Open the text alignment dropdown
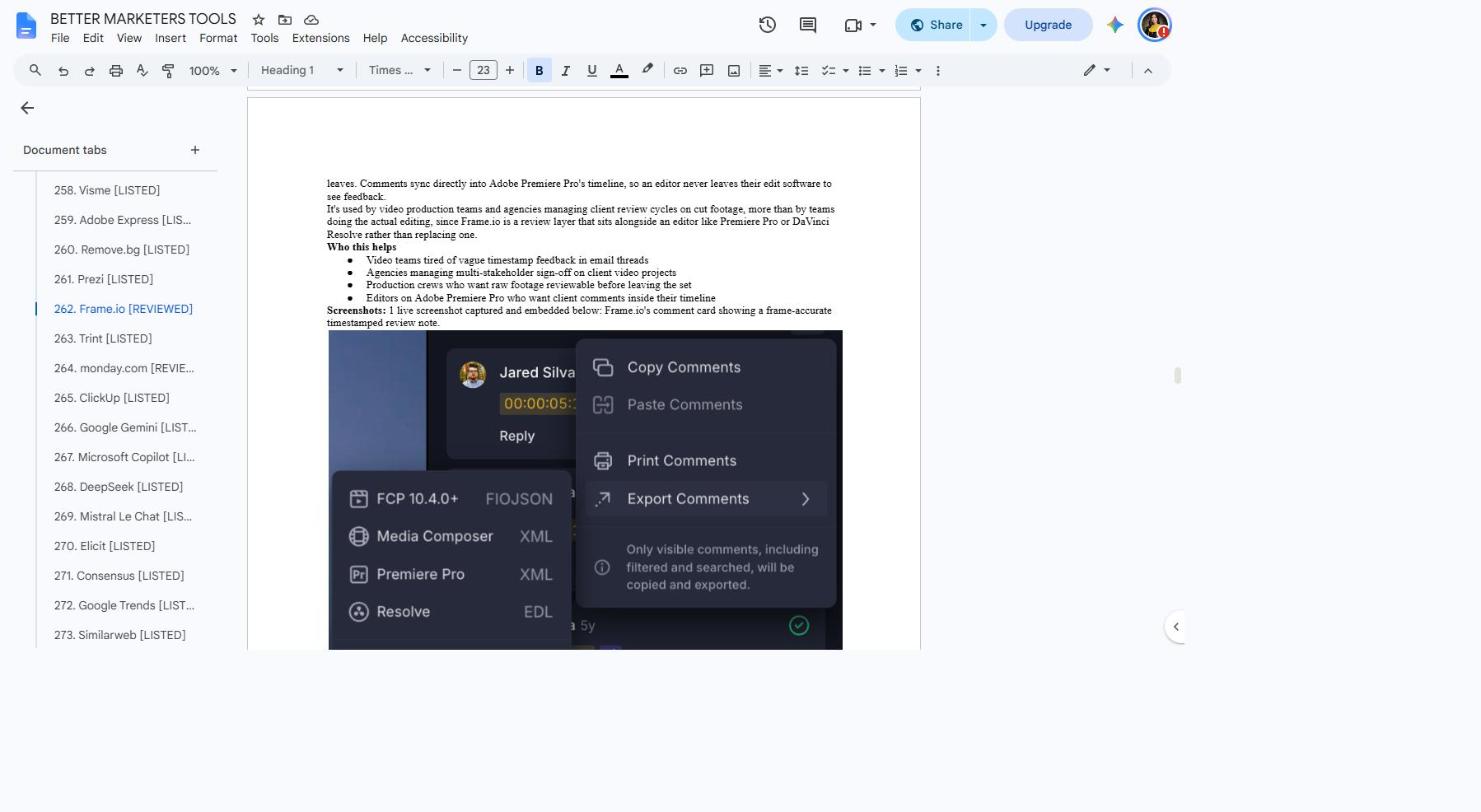 (x=770, y=70)
